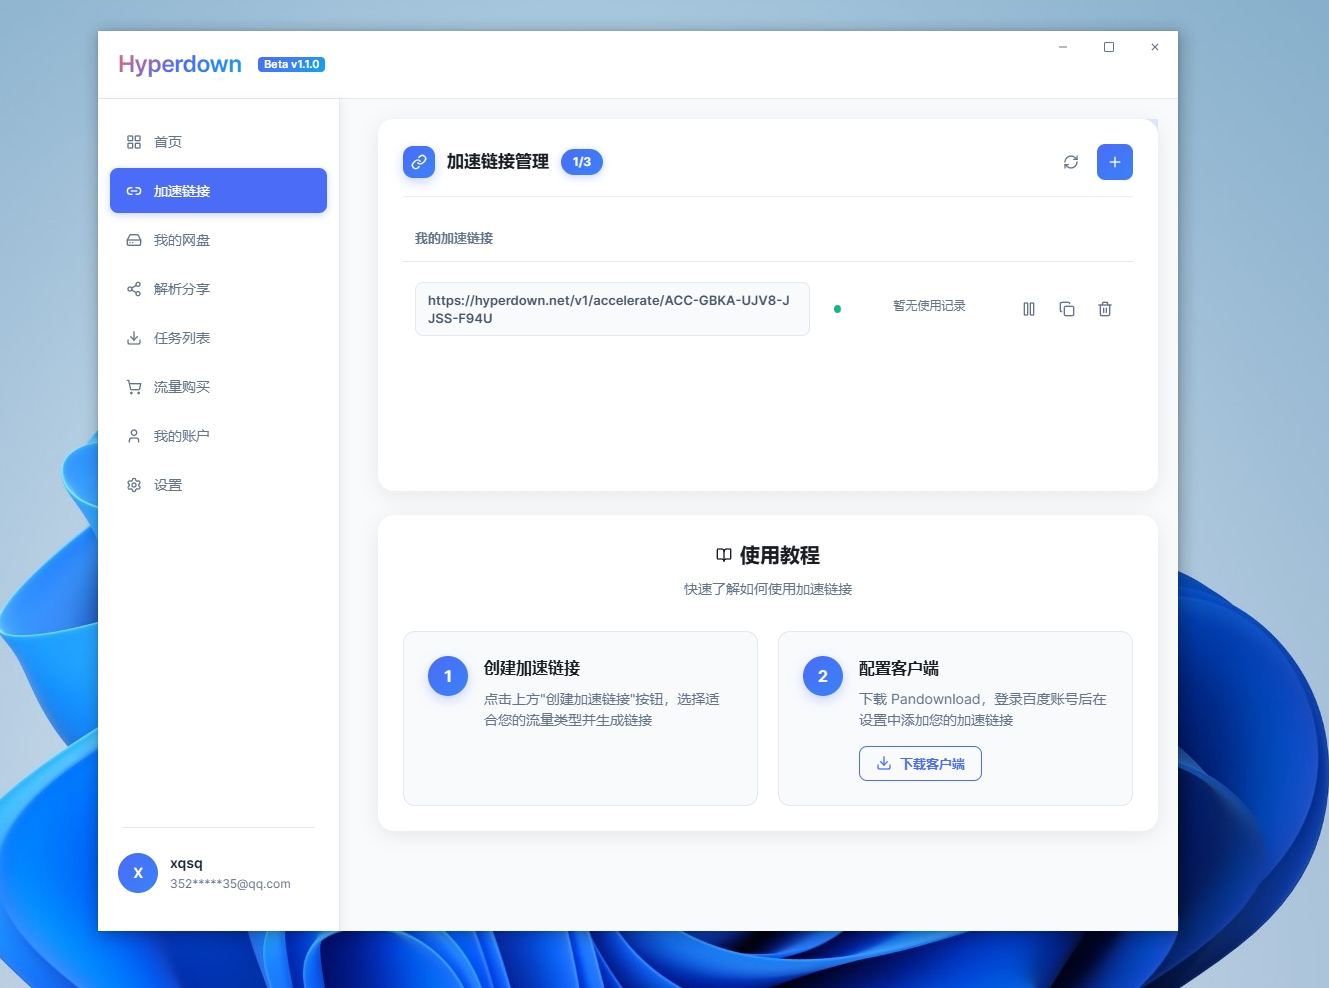Select the hyperdown.net accelerate URL text
The width and height of the screenshot is (1329, 988).
[612, 309]
